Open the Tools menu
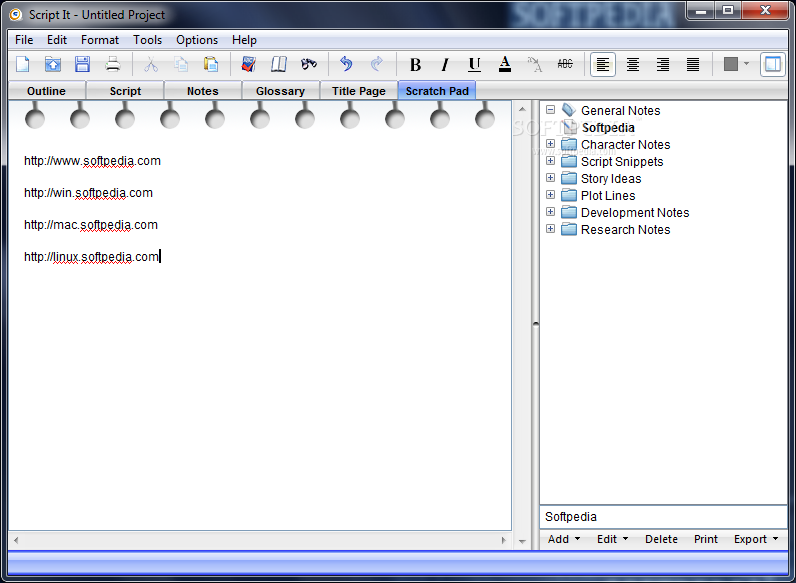 coord(147,40)
